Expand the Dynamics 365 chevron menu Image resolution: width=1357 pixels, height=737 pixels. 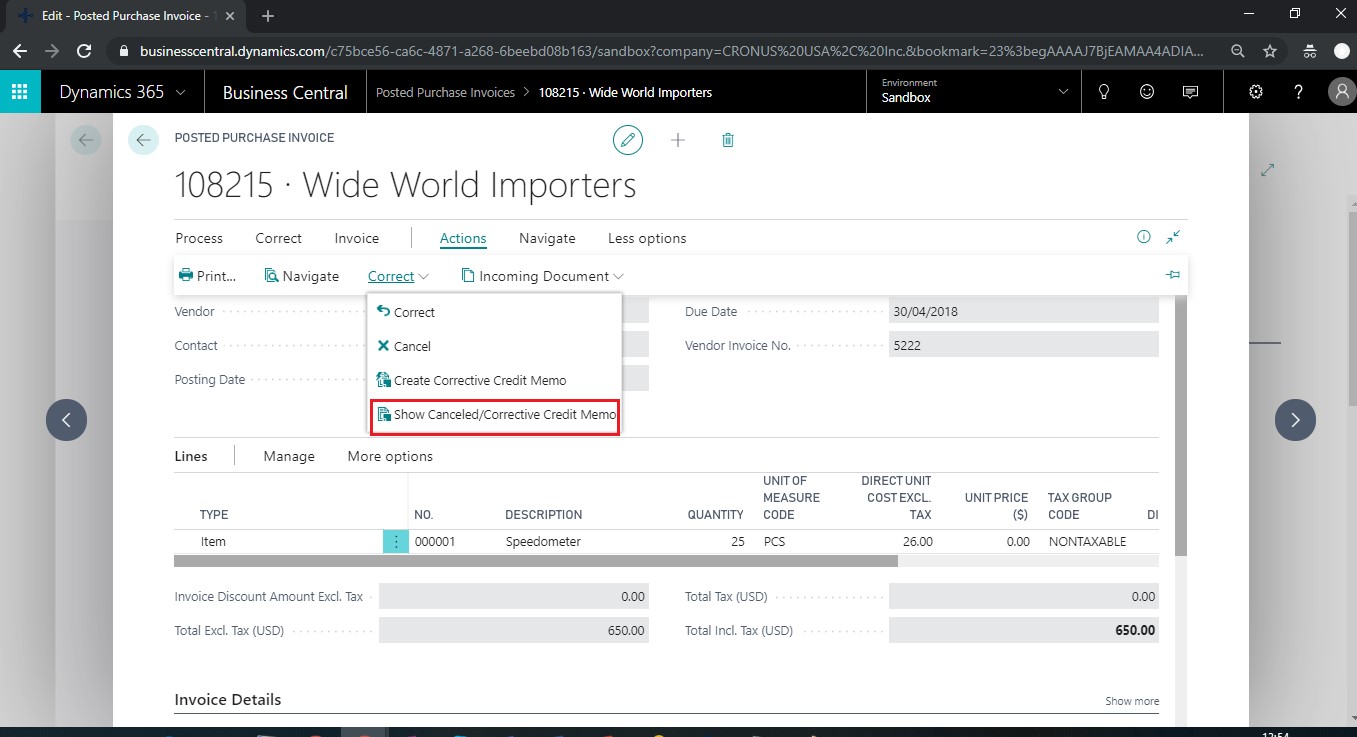point(180,92)
